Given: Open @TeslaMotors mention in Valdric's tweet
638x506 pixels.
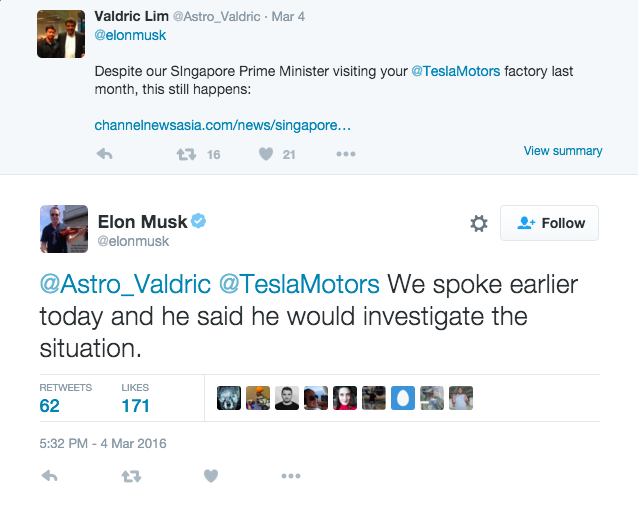Looking at the screenshot, I should point(455,72).
